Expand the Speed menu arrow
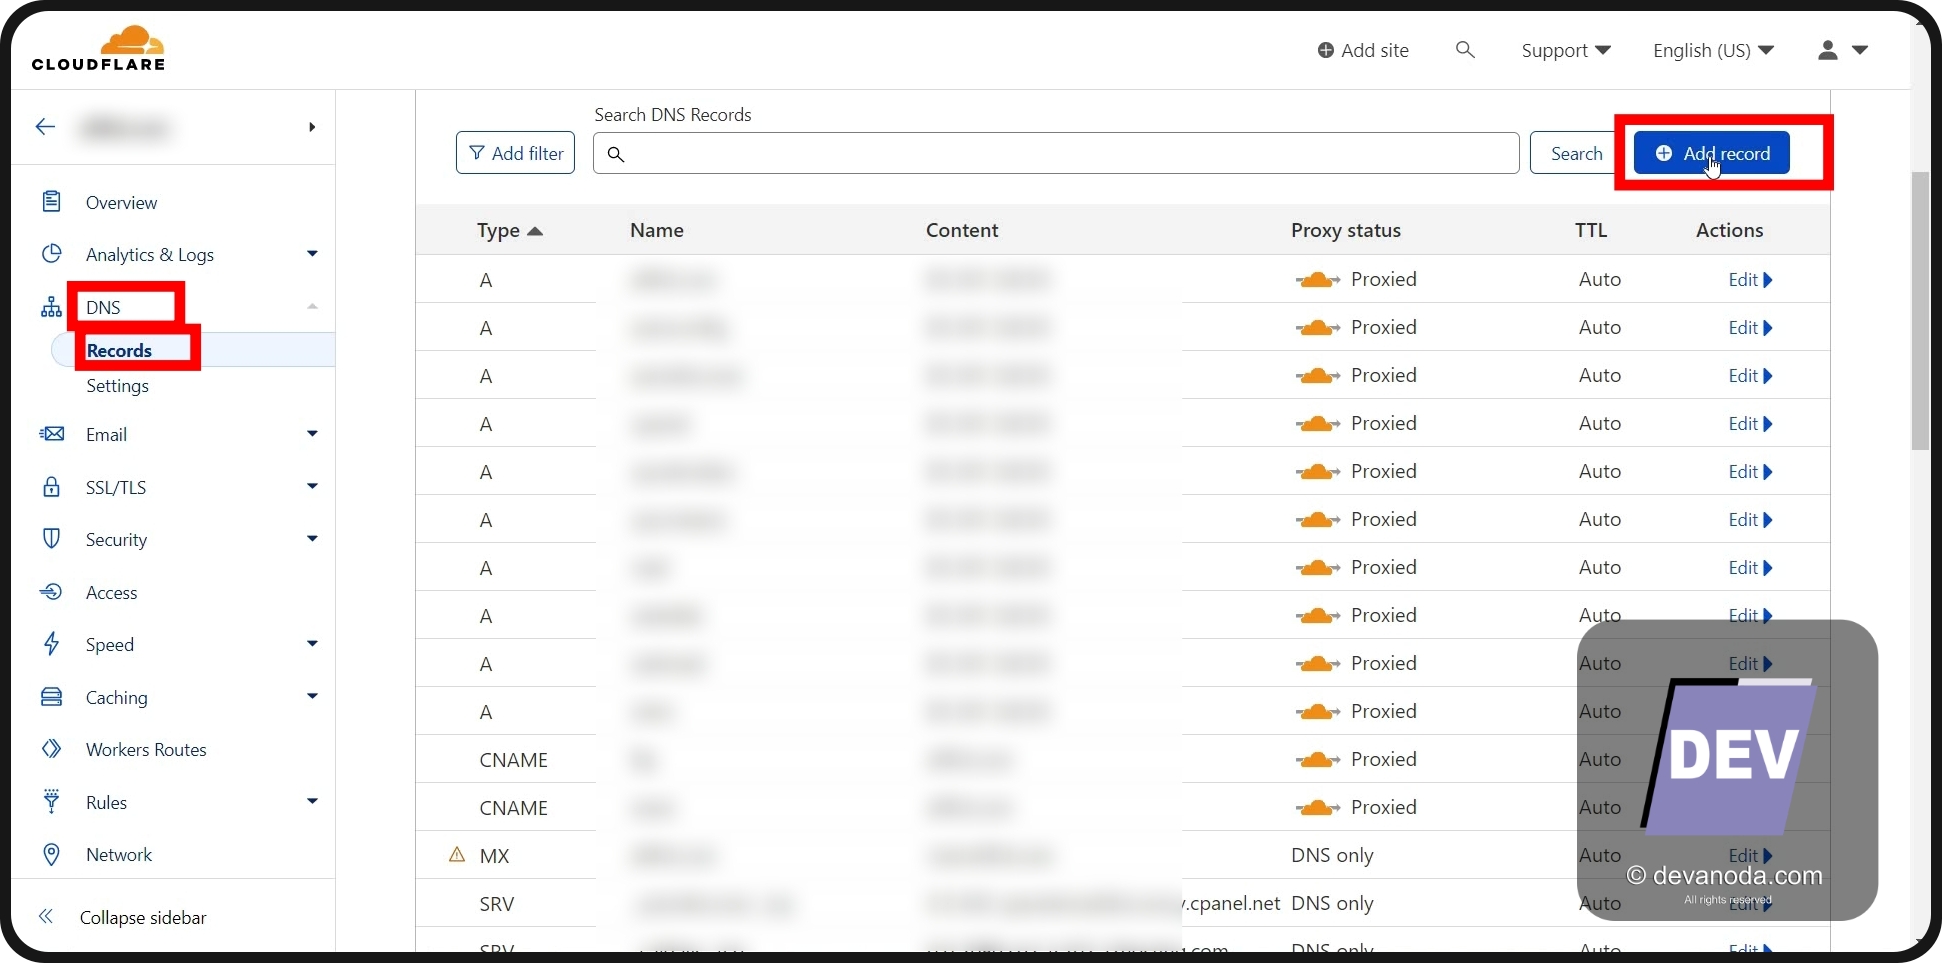The height and width of the screenshot is (963, 1942). 312,643
